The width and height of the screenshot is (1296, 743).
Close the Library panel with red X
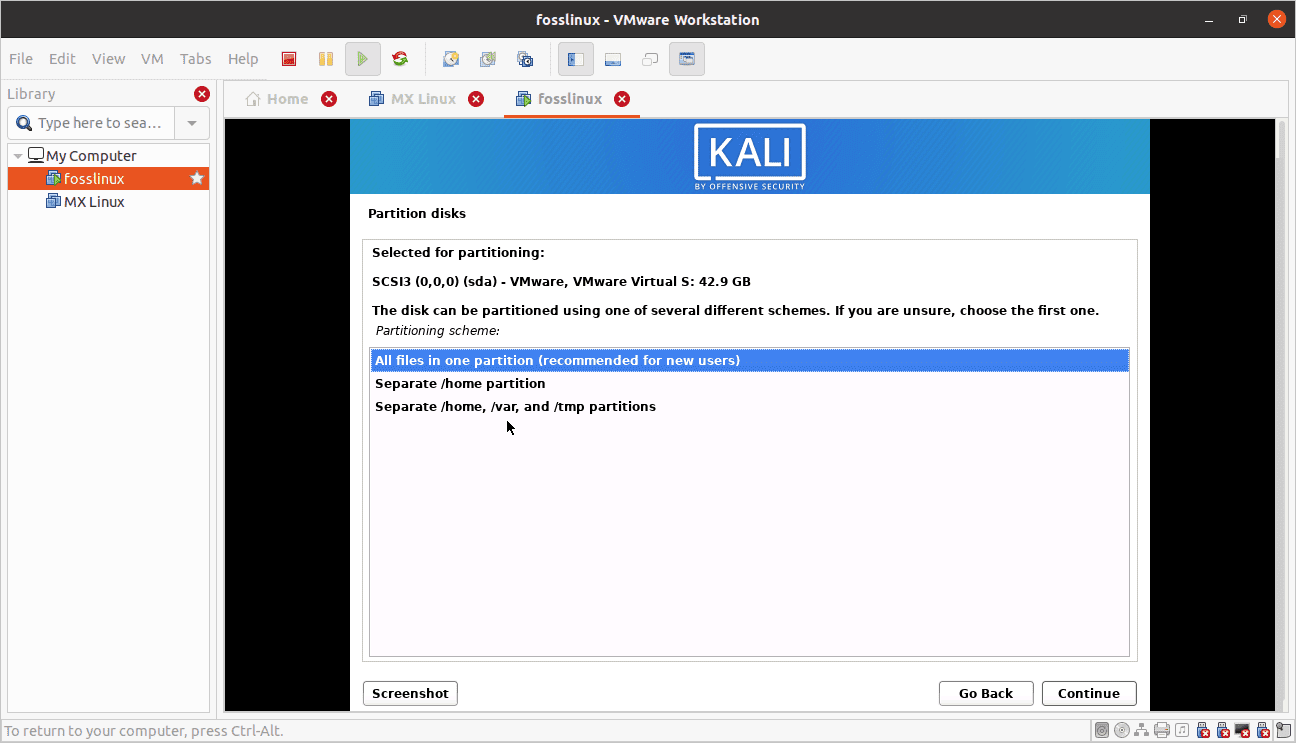point(202,94)
